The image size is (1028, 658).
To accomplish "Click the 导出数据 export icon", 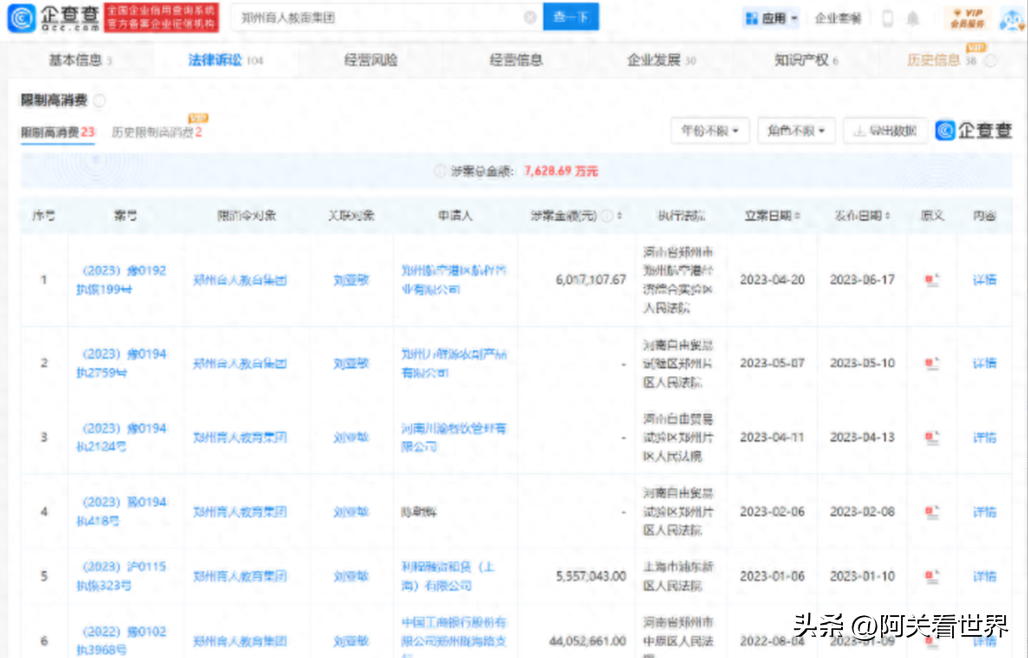I will 885,131.
